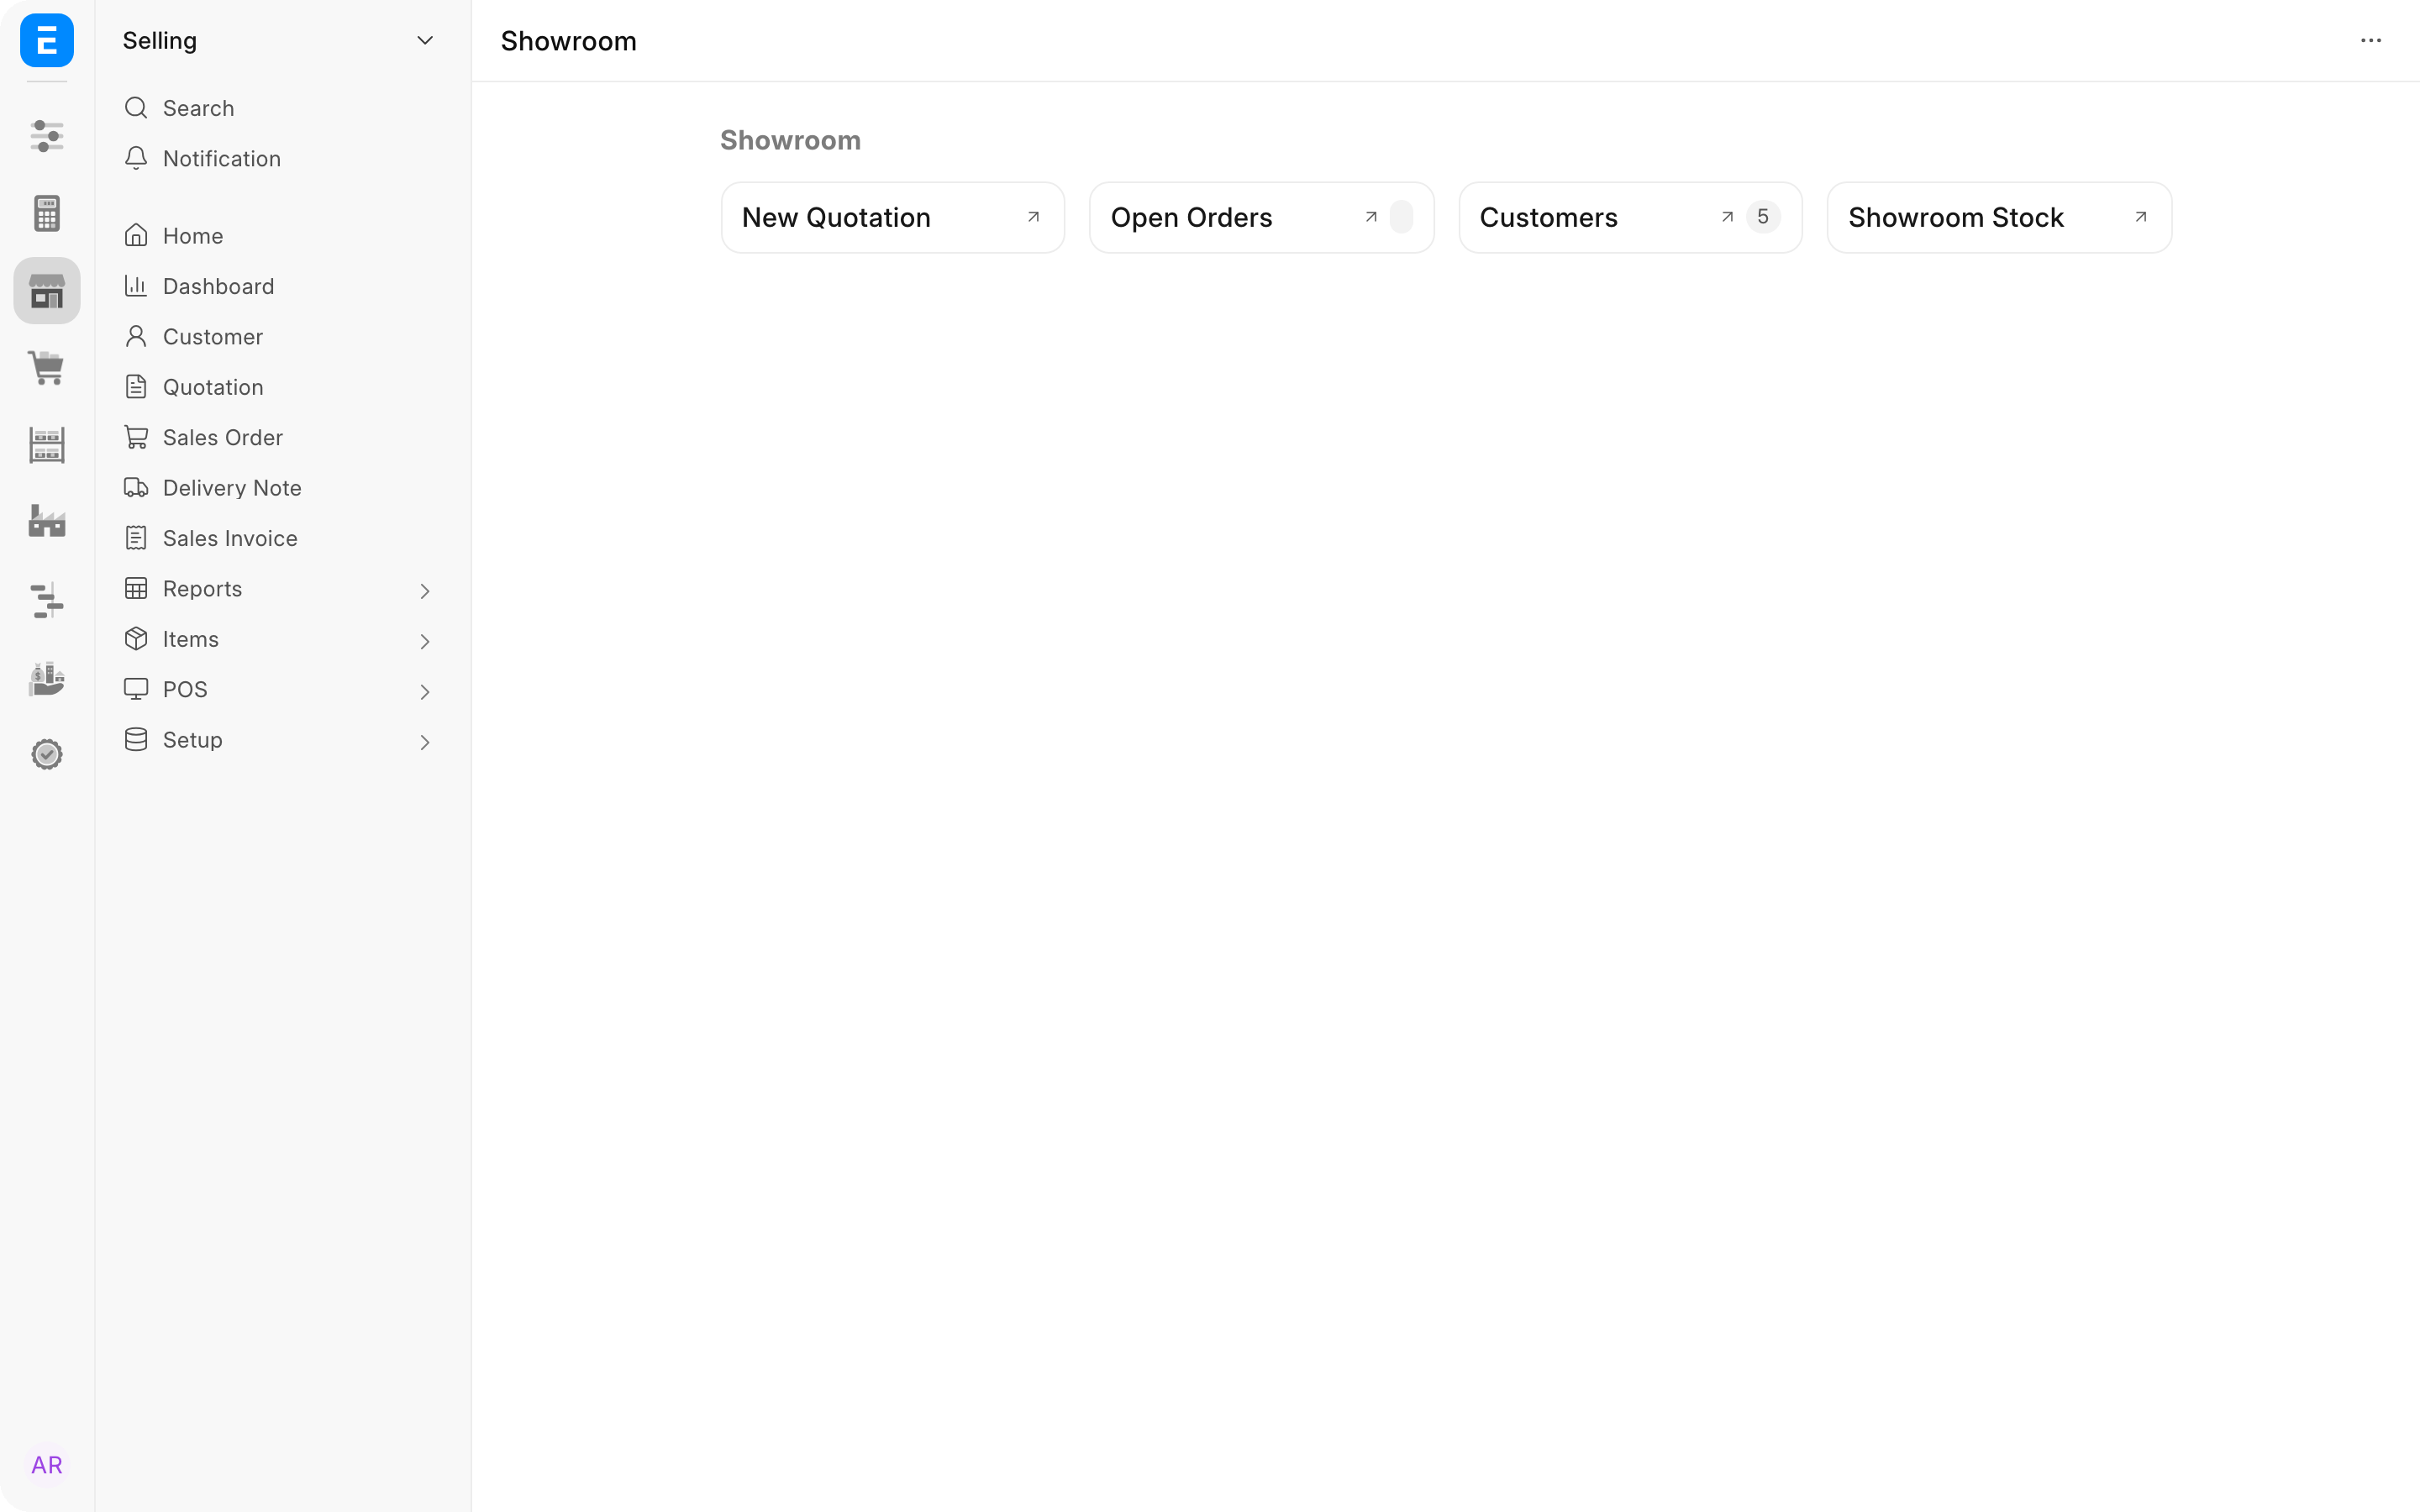Open the Quality checkmark badge icon
Image resolution: width=2420 pixels, height=1512 pixels.
click(x=47, y=754)
